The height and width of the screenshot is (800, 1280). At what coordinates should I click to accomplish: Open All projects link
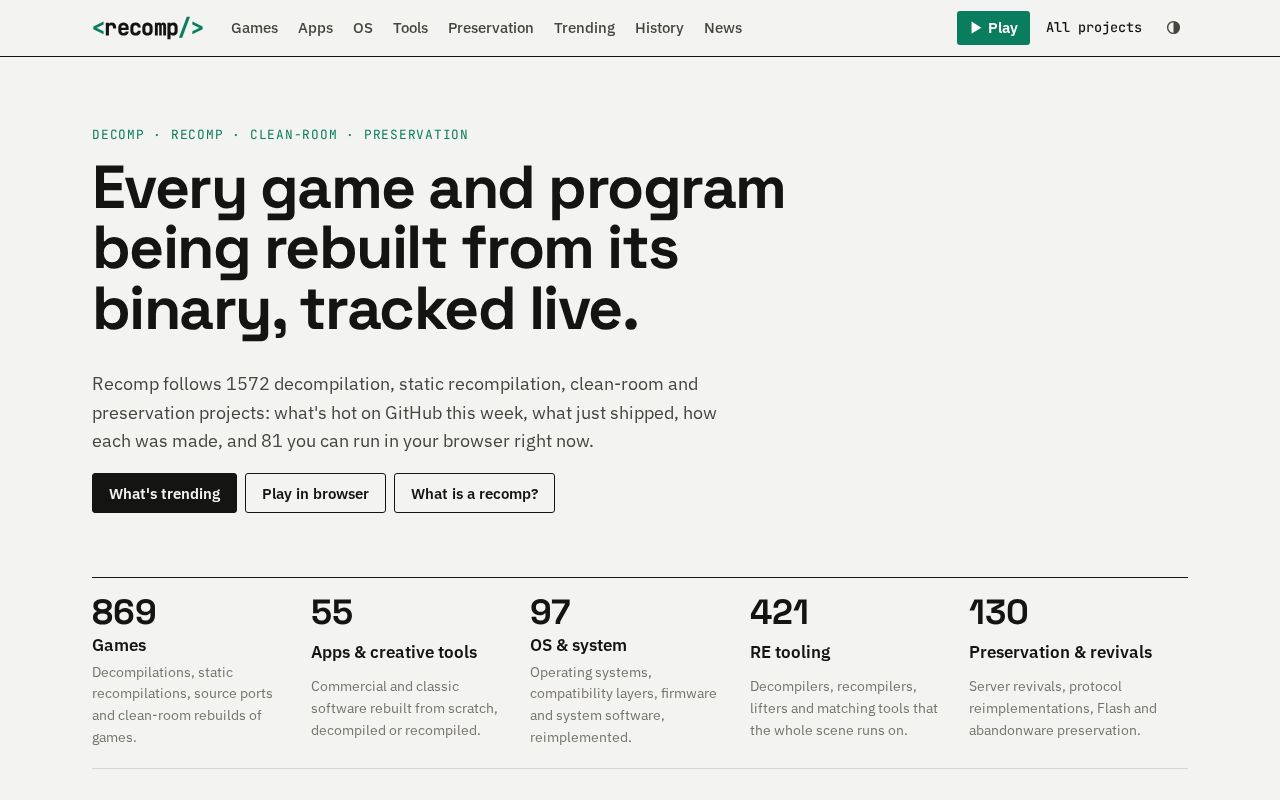click(1094, 28)
